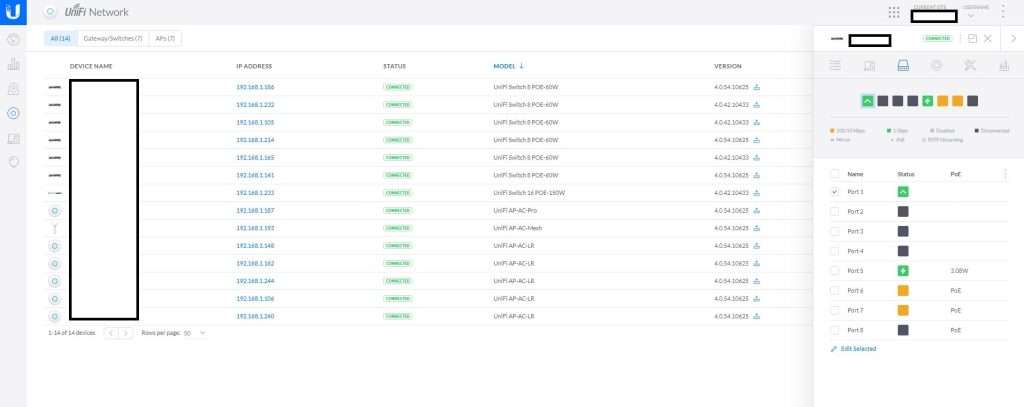Uncheck the Port 1 checkbox
This screenshot has height=407, width=1024.
click(x=835, y=192)
